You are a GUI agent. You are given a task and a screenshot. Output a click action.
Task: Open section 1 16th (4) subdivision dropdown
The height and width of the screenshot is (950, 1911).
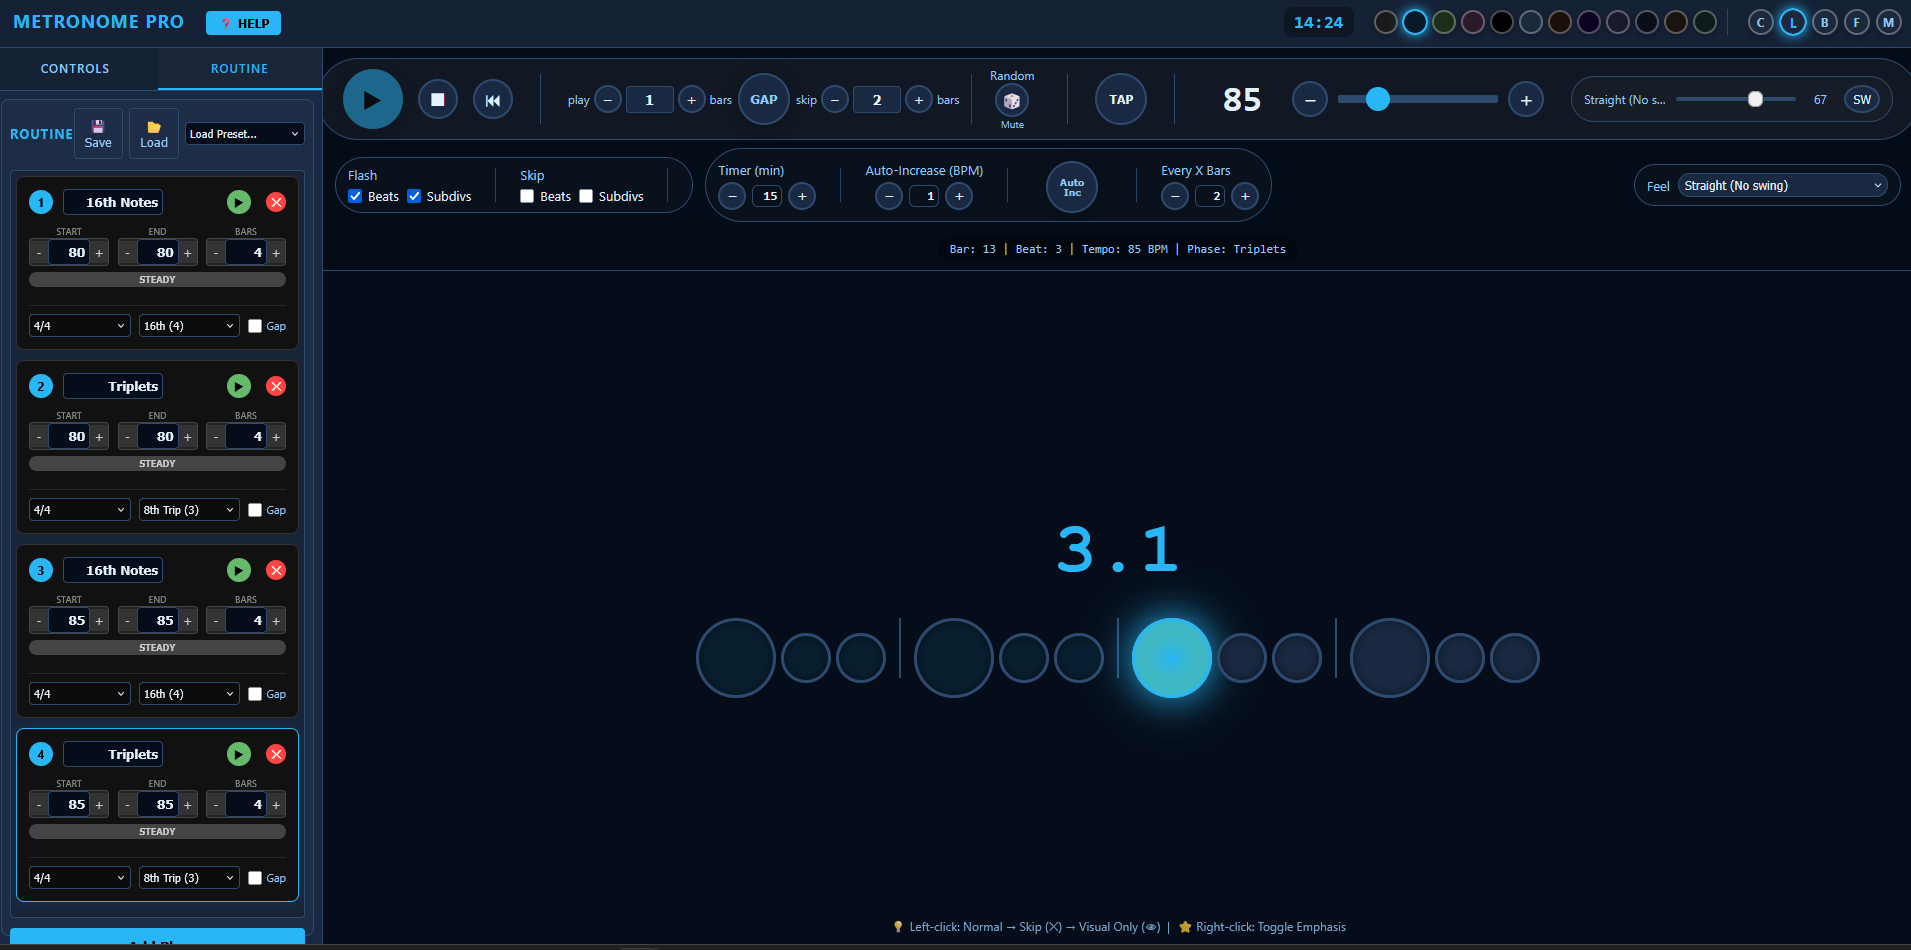(189, 326)
